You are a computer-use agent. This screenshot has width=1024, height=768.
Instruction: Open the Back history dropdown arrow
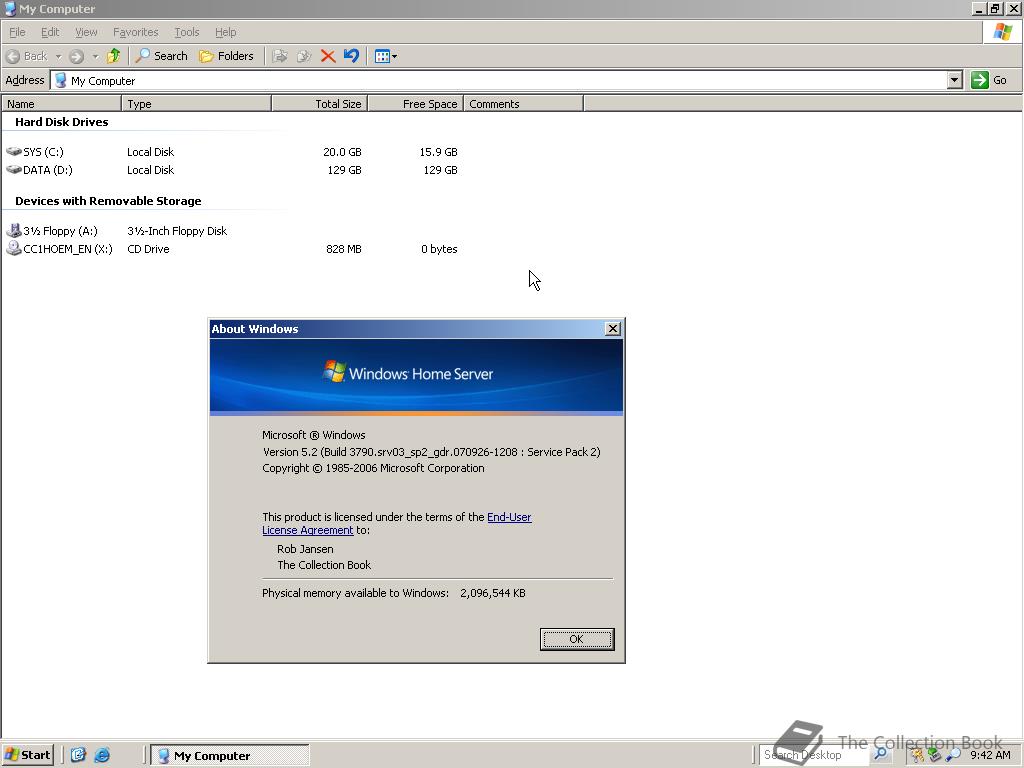tap(58, 56)
